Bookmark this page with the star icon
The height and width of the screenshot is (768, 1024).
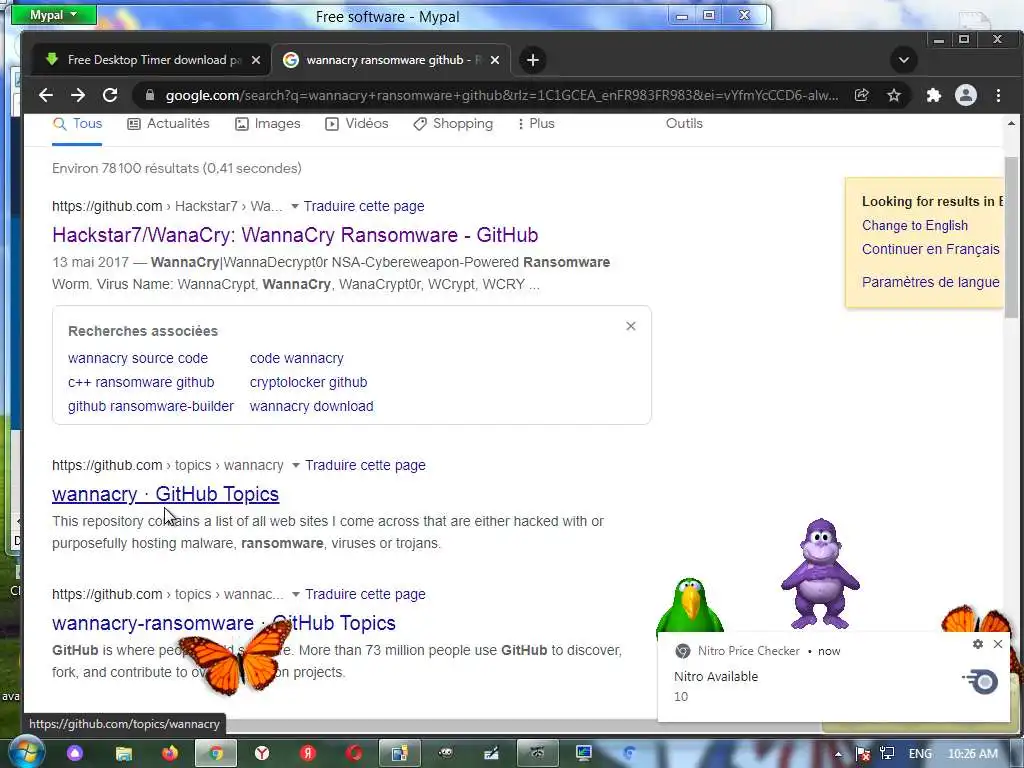click(x=894, y=95)
